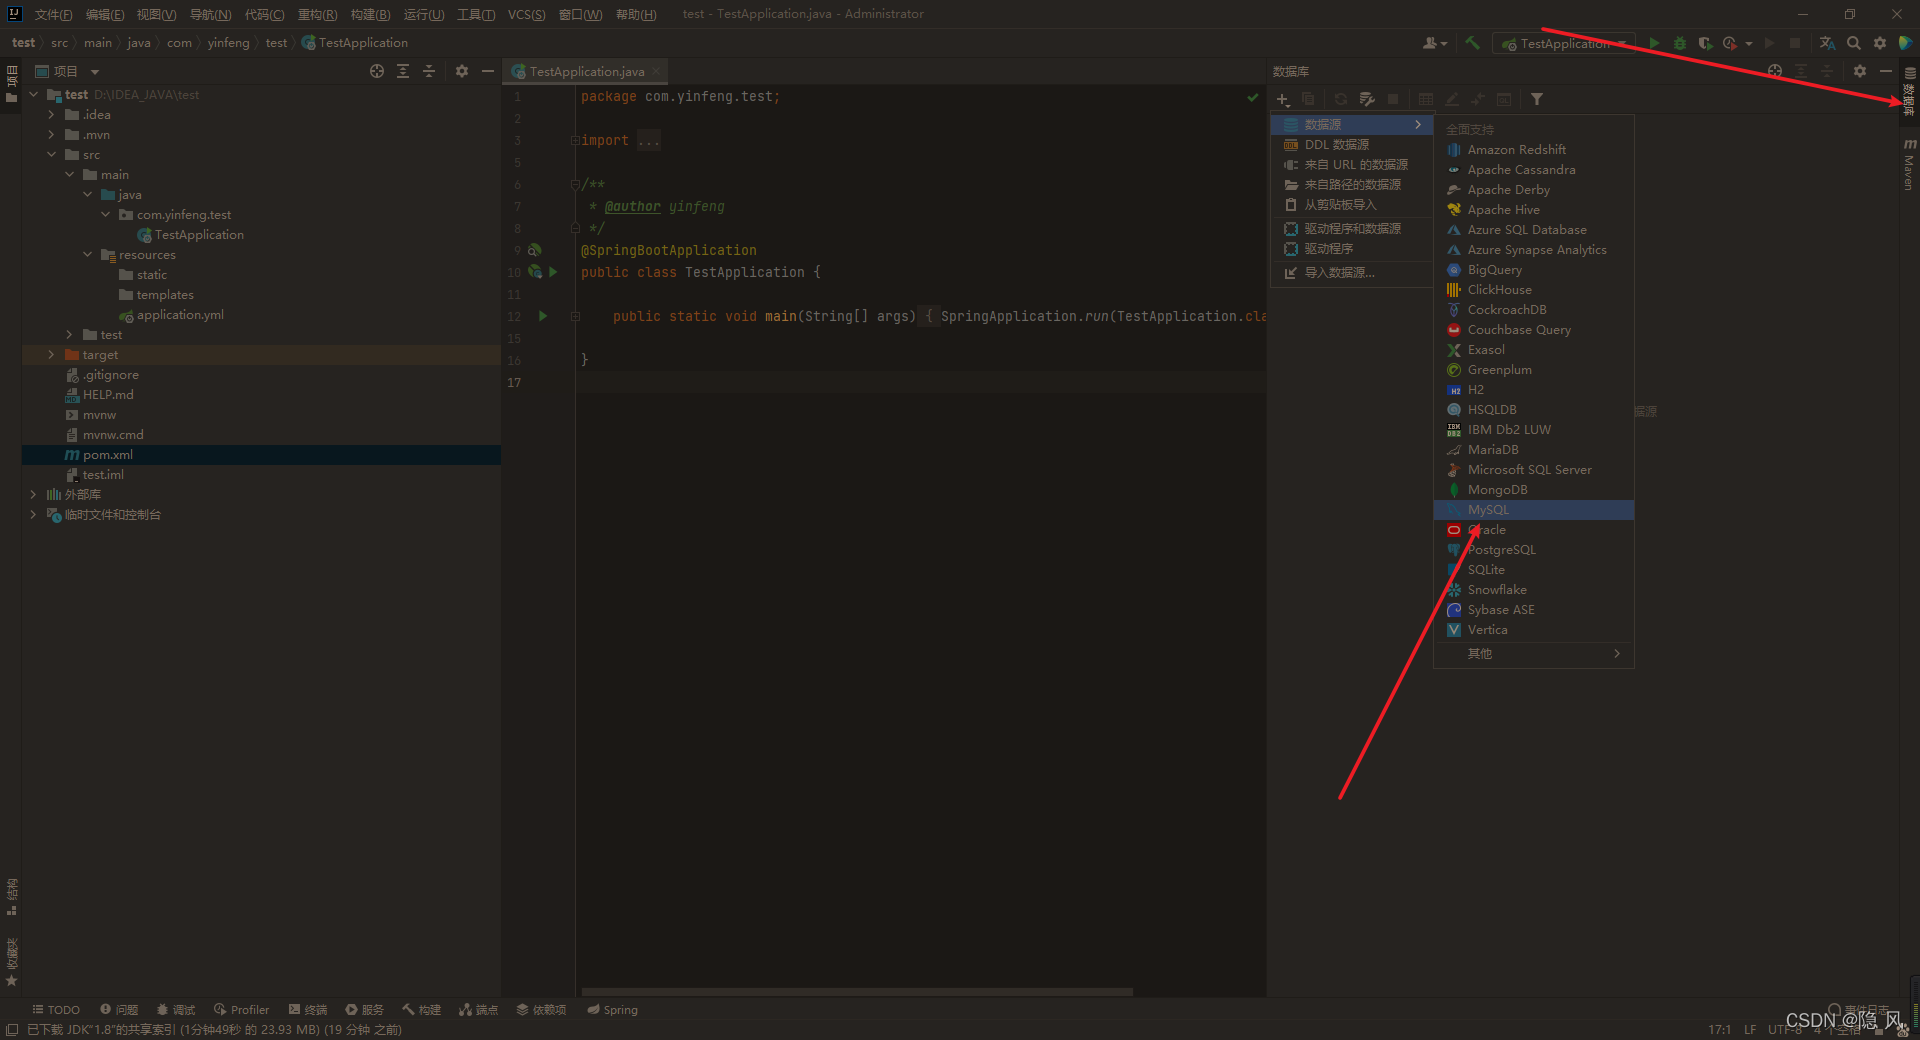Select 驱动程序 menu entry
Image resolution: width=1920 pixels, height=1040 pixels.
click(1352, 249)
